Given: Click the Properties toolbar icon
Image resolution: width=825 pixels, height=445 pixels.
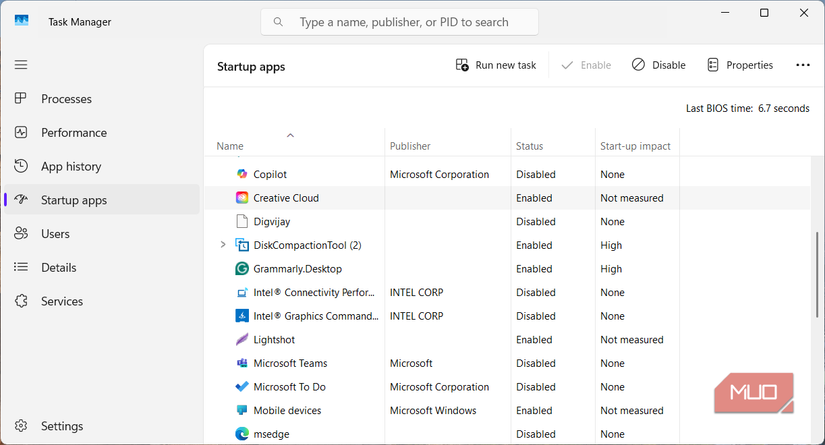Looking at the screenshot, I should 713,65.
